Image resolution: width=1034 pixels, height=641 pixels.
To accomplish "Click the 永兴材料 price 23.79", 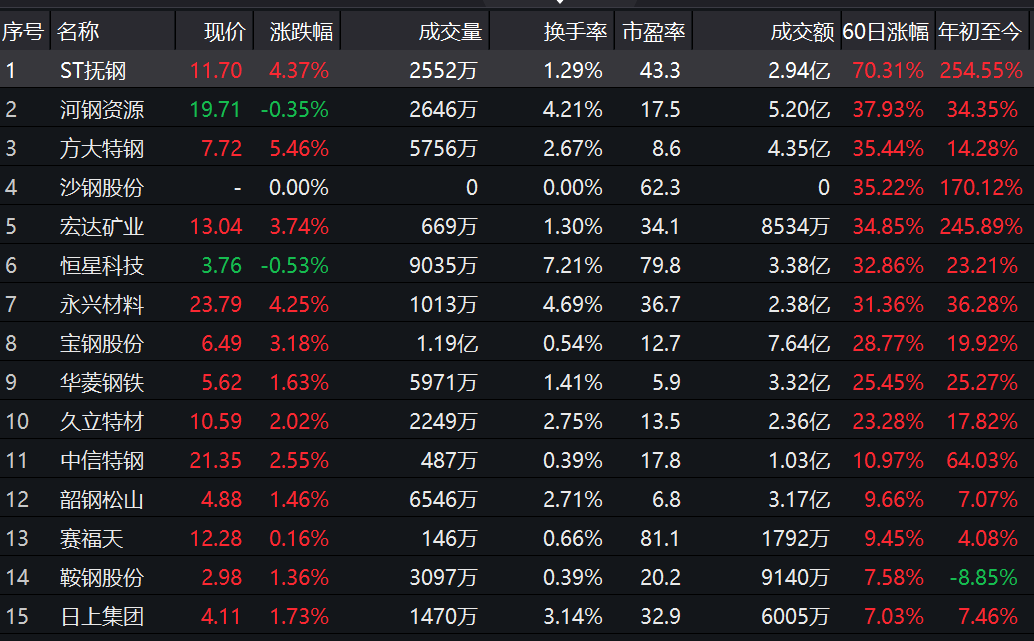I will pos(215,305).
